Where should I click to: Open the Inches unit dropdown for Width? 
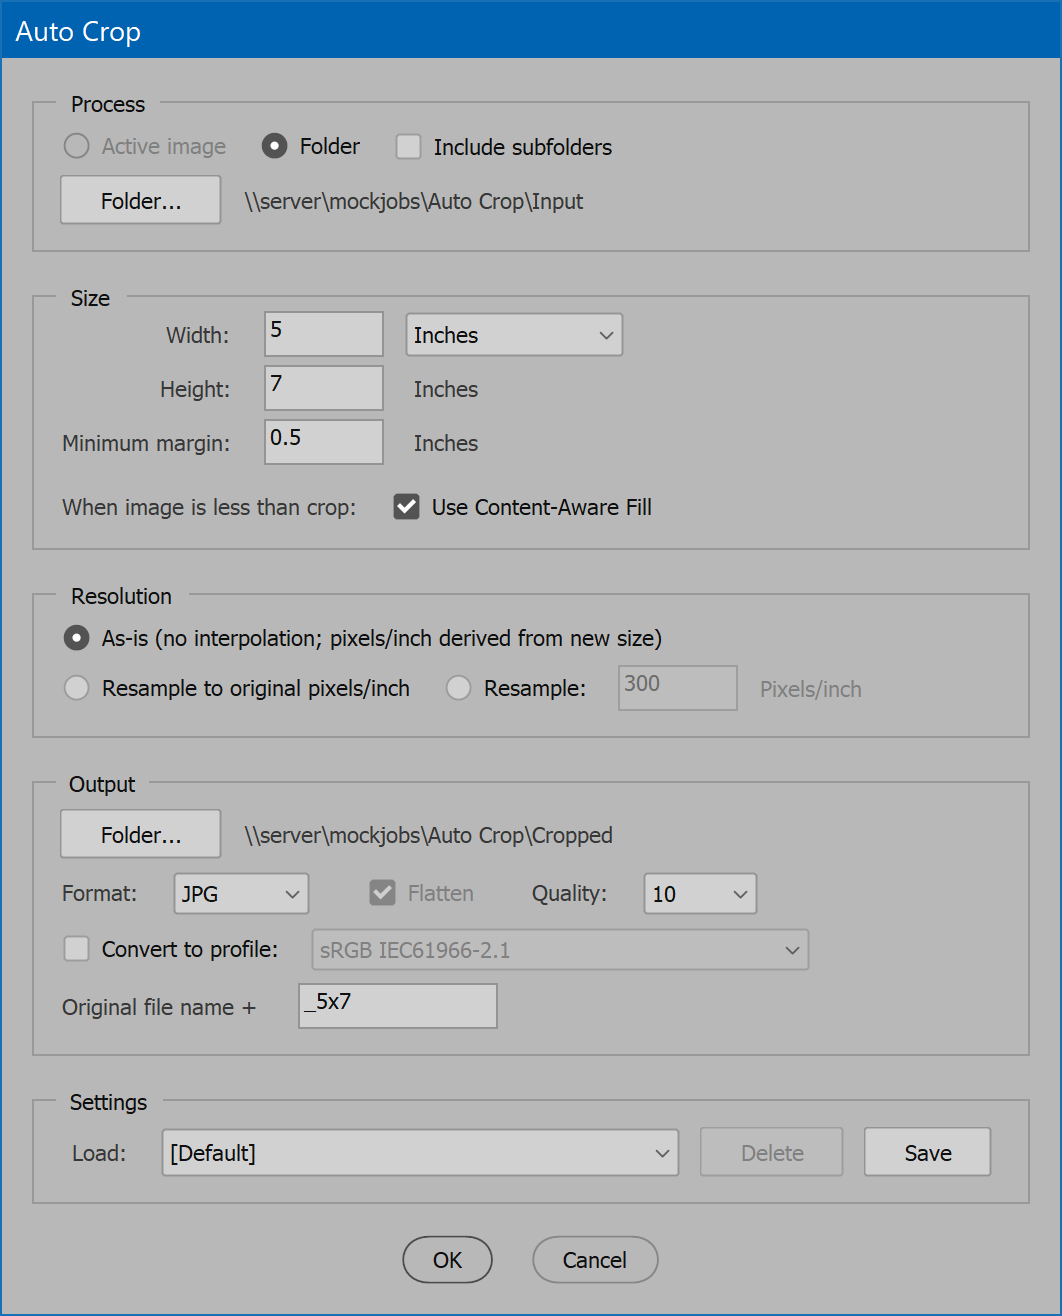pyautogui.click(x=513, y=334)
